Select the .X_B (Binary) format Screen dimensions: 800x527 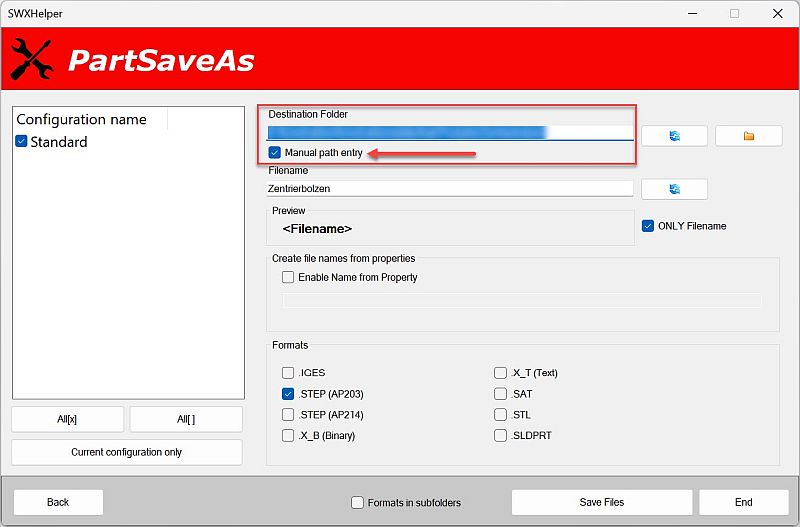[288, 436]
